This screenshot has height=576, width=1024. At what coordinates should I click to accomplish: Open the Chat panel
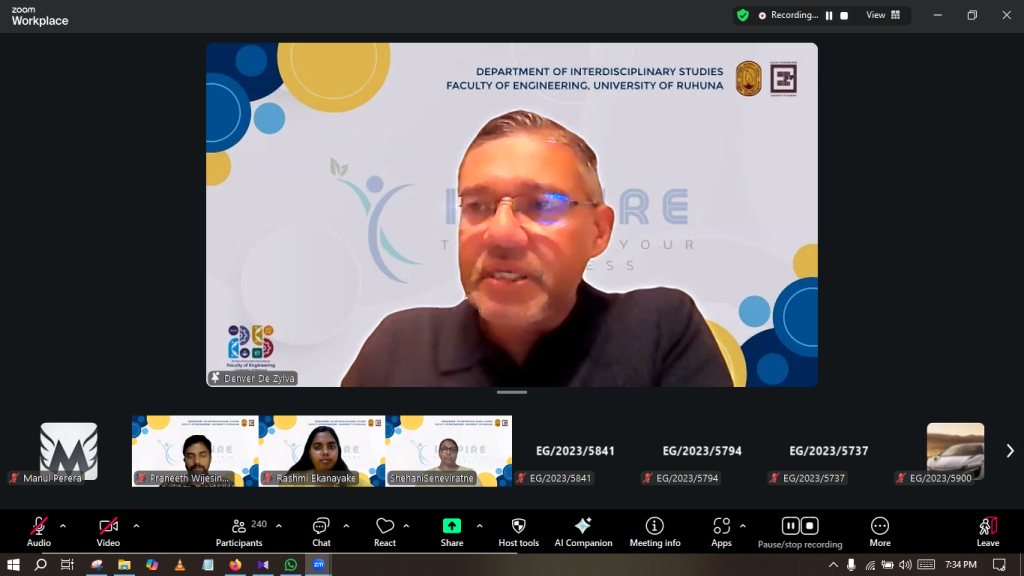(x=321, y=530)
